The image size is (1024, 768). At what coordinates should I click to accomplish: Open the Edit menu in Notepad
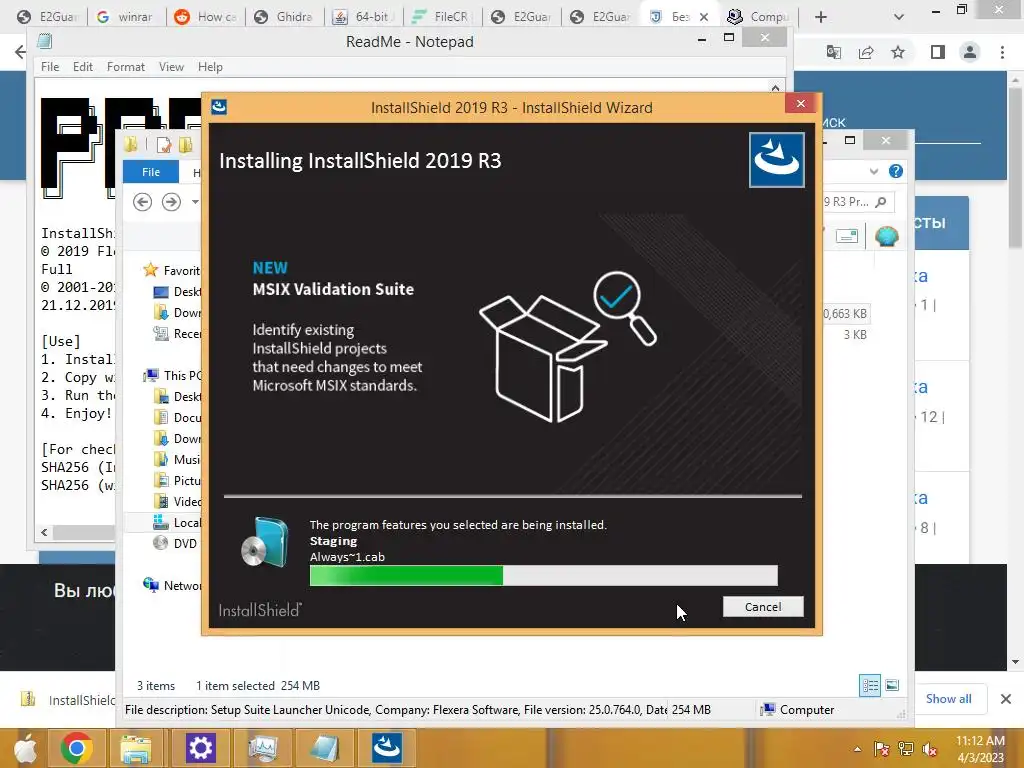point(82,67)
